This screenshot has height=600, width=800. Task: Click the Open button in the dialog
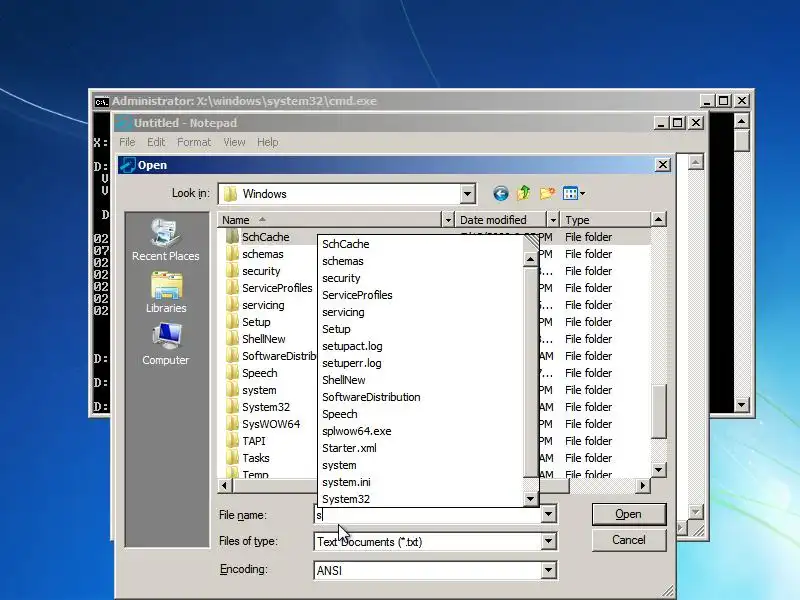point(629,514)
